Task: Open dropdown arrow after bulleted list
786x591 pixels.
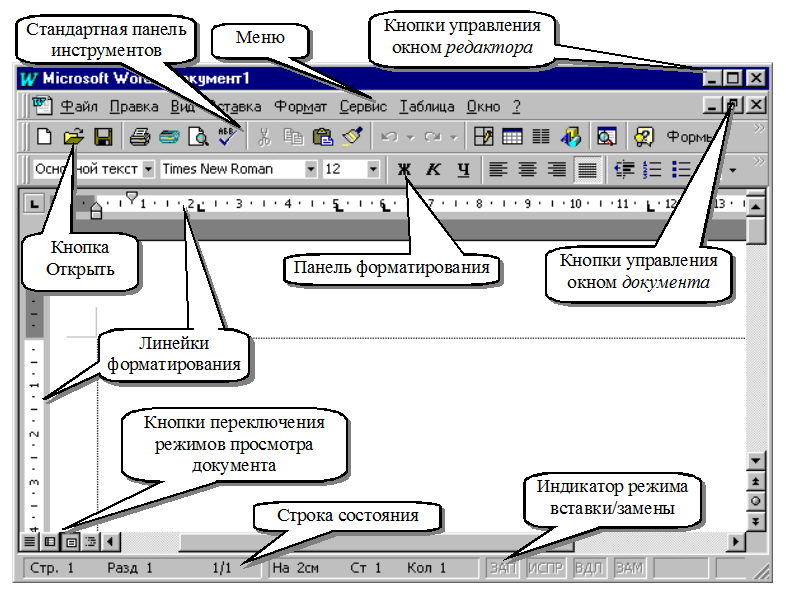Action: tap(733, 171)
